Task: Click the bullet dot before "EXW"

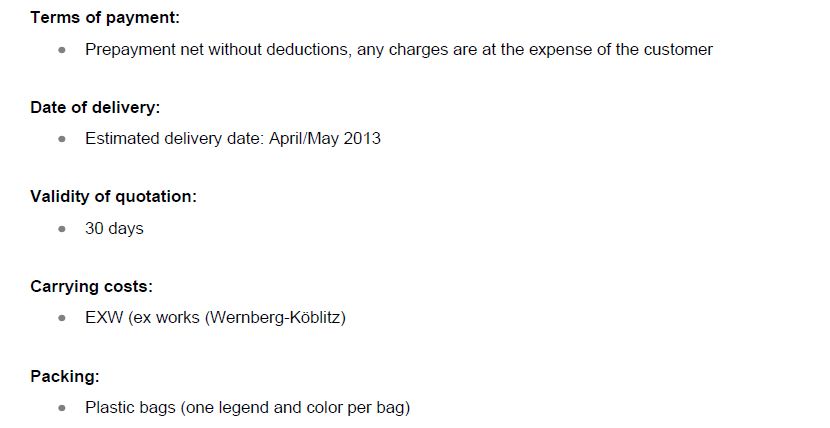Action: 63,319
